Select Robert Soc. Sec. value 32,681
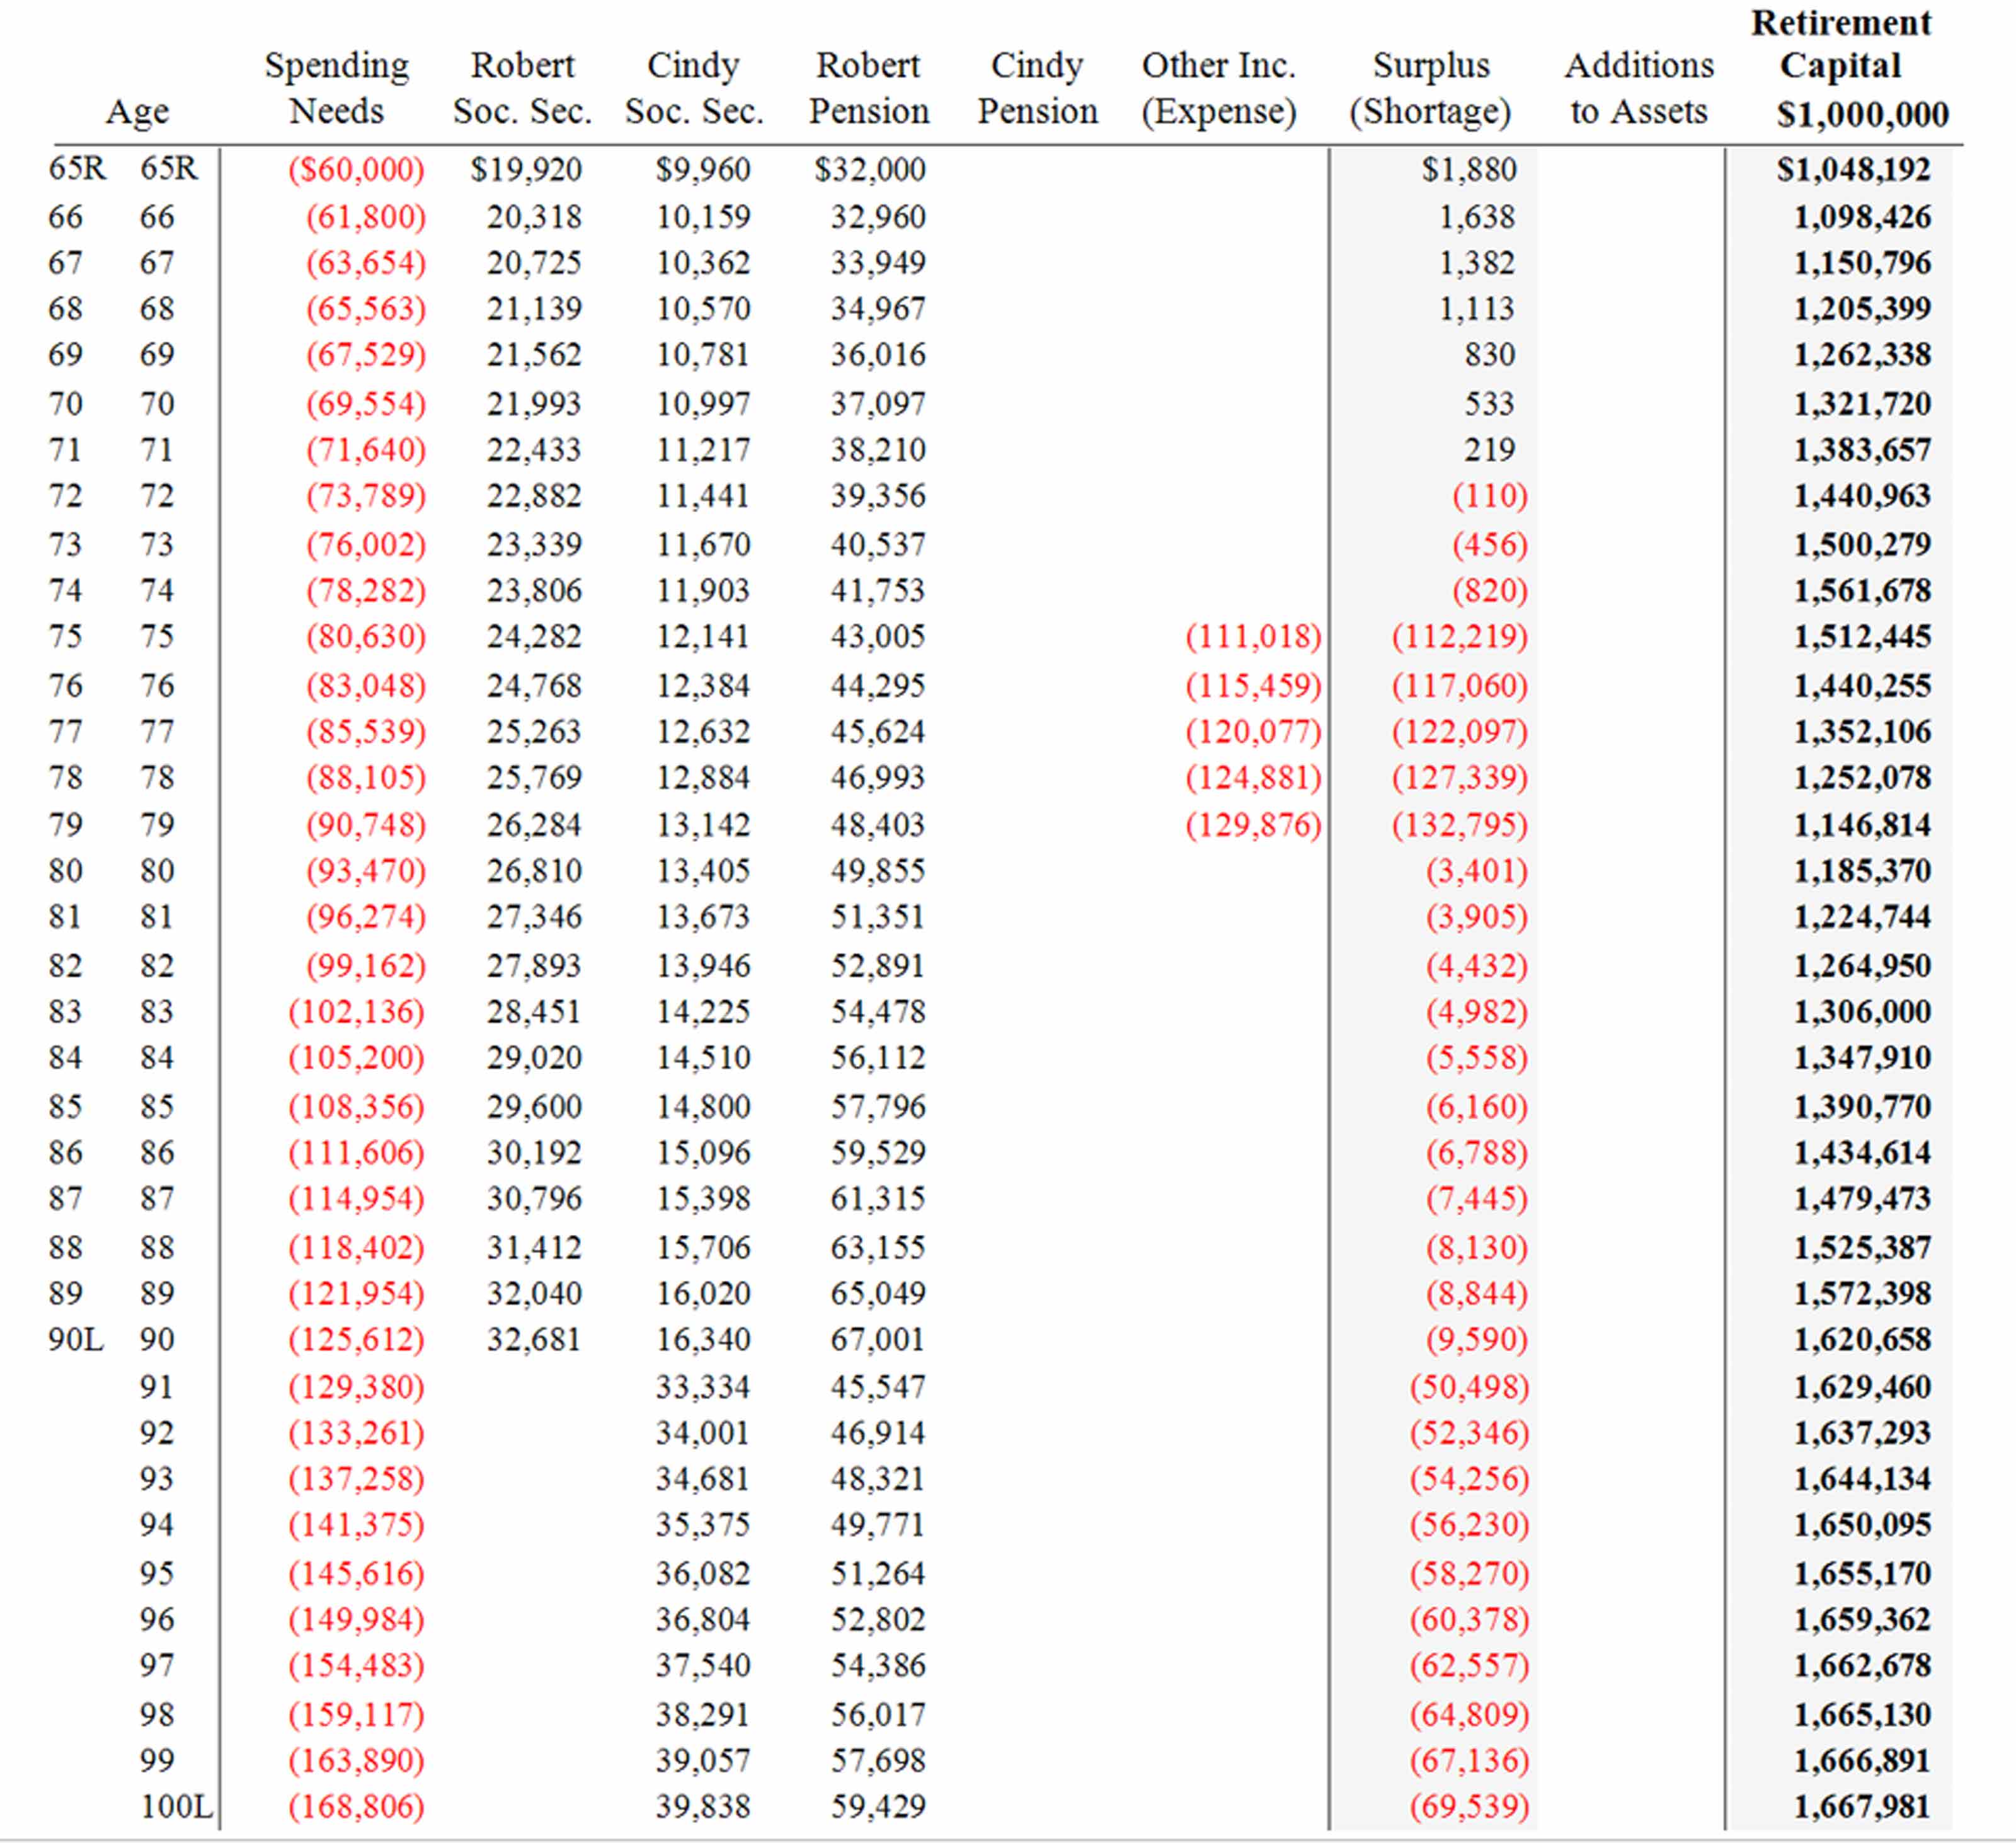Screen dimensions: 2016x1843 pos(534,1340)
